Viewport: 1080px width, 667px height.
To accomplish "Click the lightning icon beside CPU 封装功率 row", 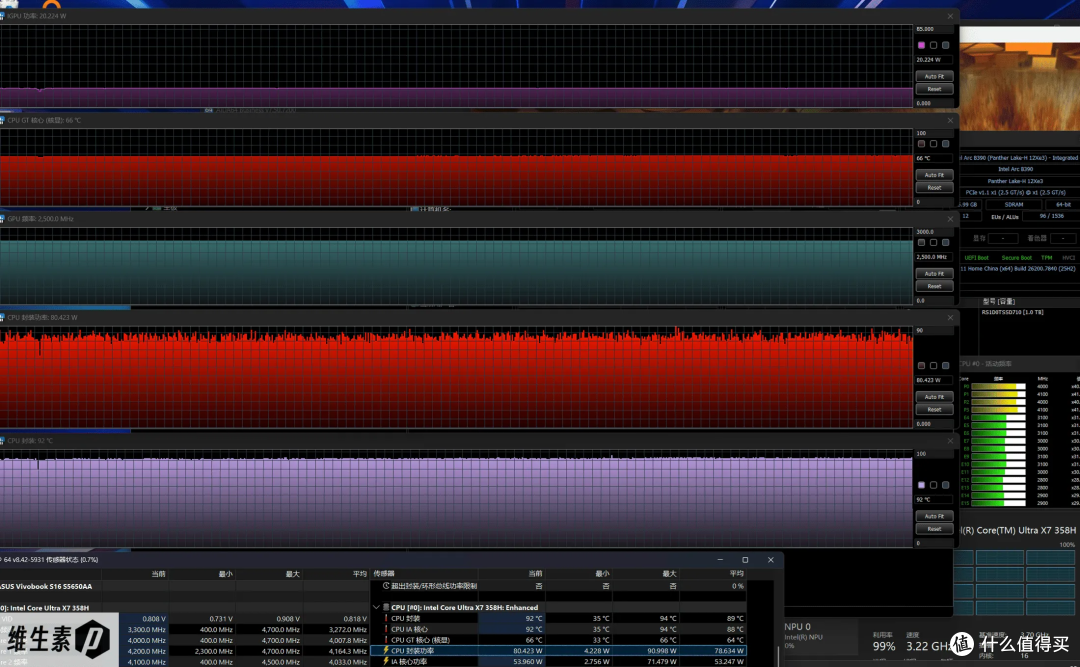I will [386, 650].
